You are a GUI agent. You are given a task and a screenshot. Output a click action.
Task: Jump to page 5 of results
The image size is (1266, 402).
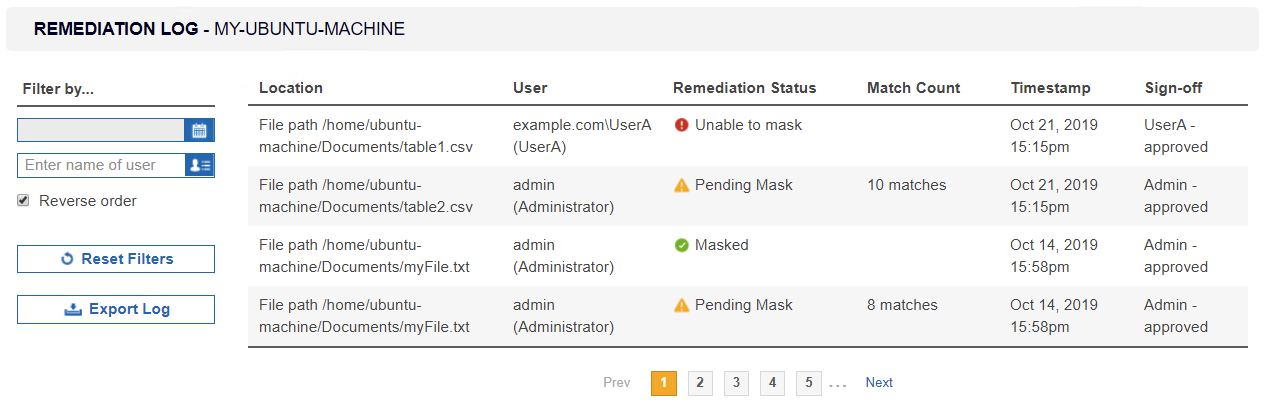pyautogui.click(x=808, y=383)
